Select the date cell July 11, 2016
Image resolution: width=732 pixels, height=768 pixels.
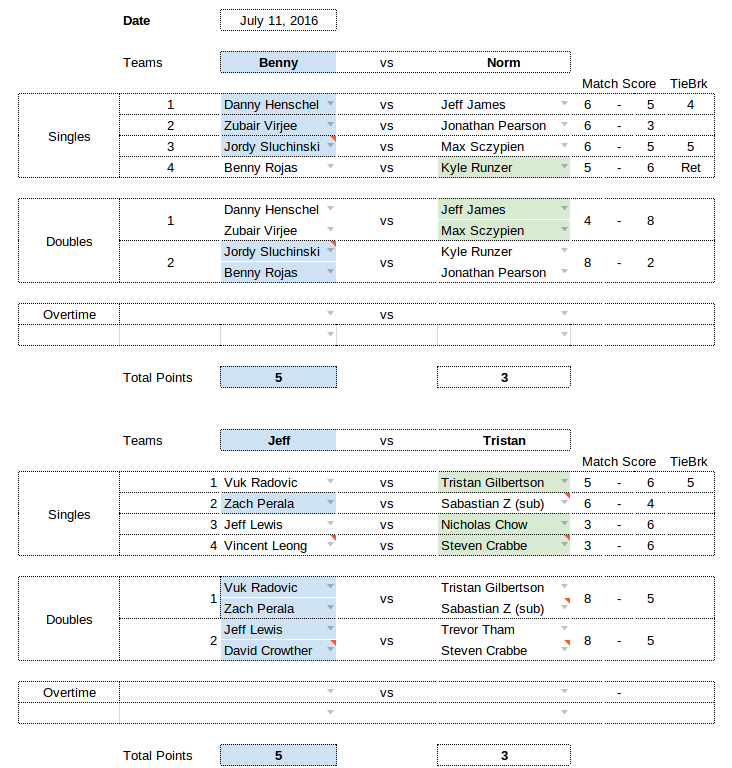coord(278,21)
